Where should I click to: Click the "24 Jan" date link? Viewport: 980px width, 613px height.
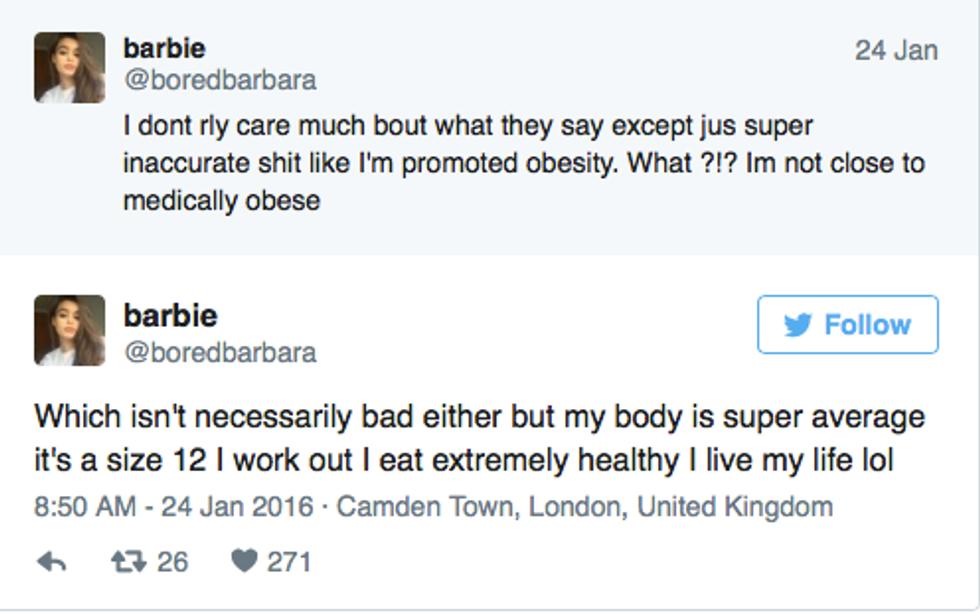(x=896, y=50)
